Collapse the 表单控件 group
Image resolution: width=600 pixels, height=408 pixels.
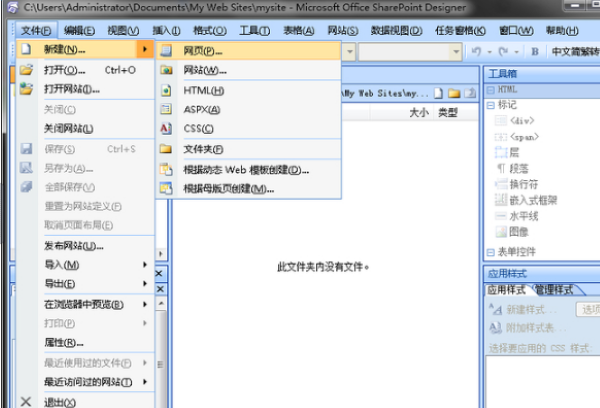(x=491, y=252)
